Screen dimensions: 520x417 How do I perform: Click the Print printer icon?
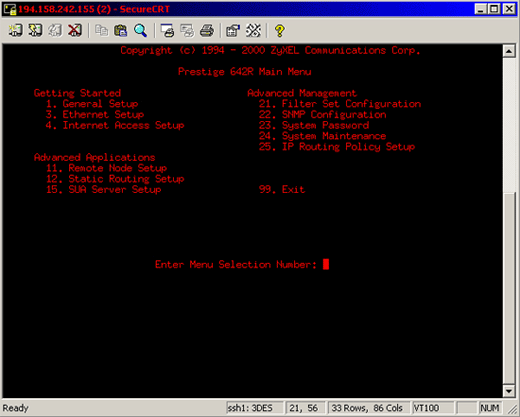[x=207, y=30]
